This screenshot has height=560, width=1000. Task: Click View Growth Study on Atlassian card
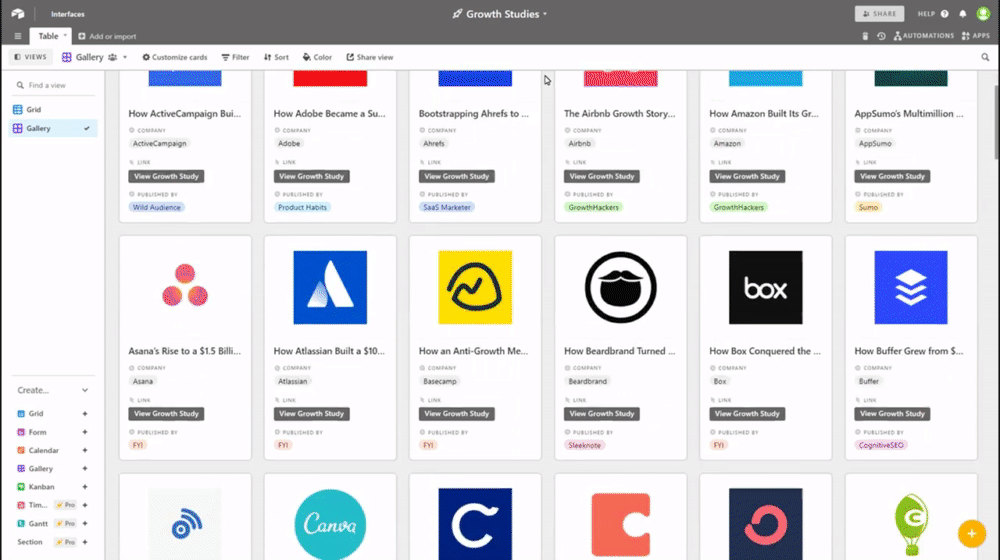[311, 413]
